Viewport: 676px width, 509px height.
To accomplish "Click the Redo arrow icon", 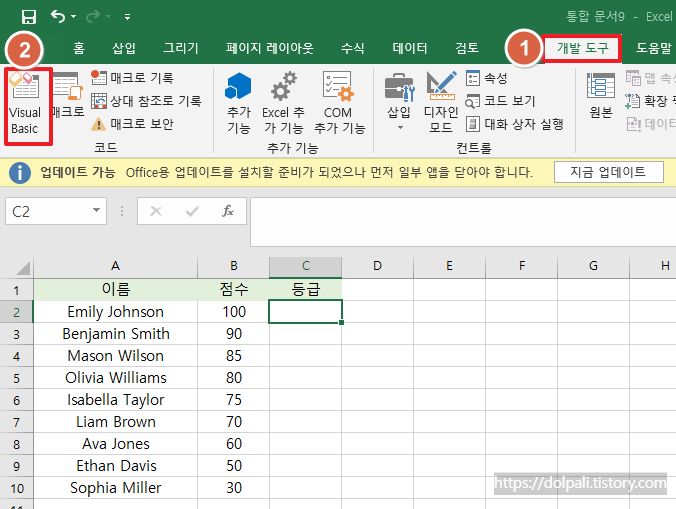I will [x=93, y=16].
